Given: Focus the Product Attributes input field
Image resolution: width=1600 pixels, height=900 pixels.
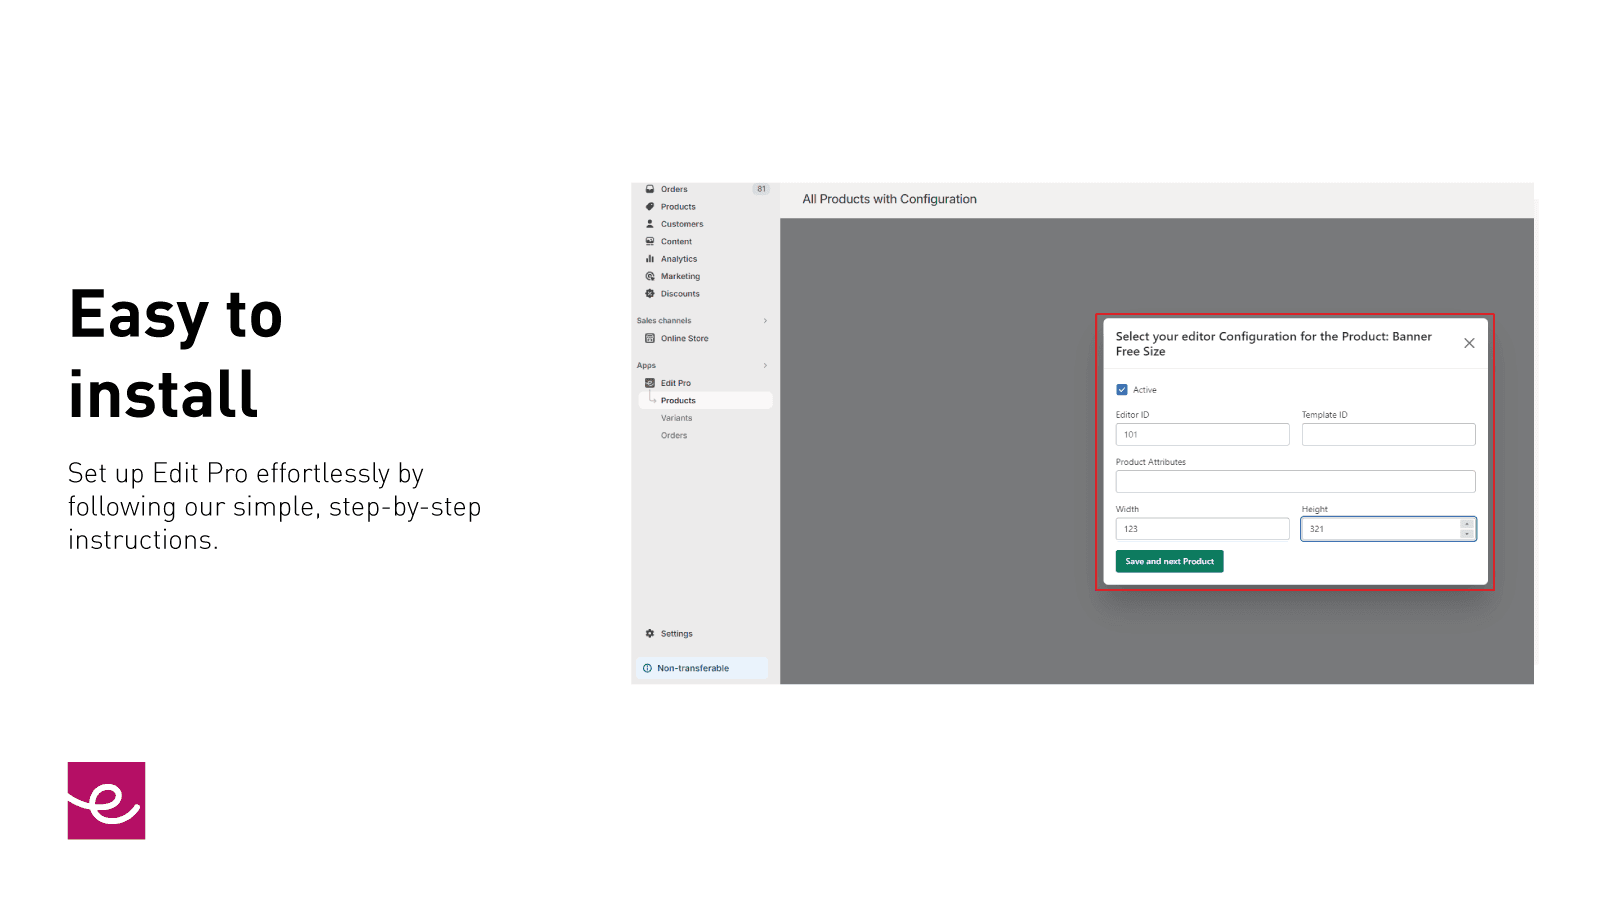Looking at the screenshot, I should pos(1294,481).
